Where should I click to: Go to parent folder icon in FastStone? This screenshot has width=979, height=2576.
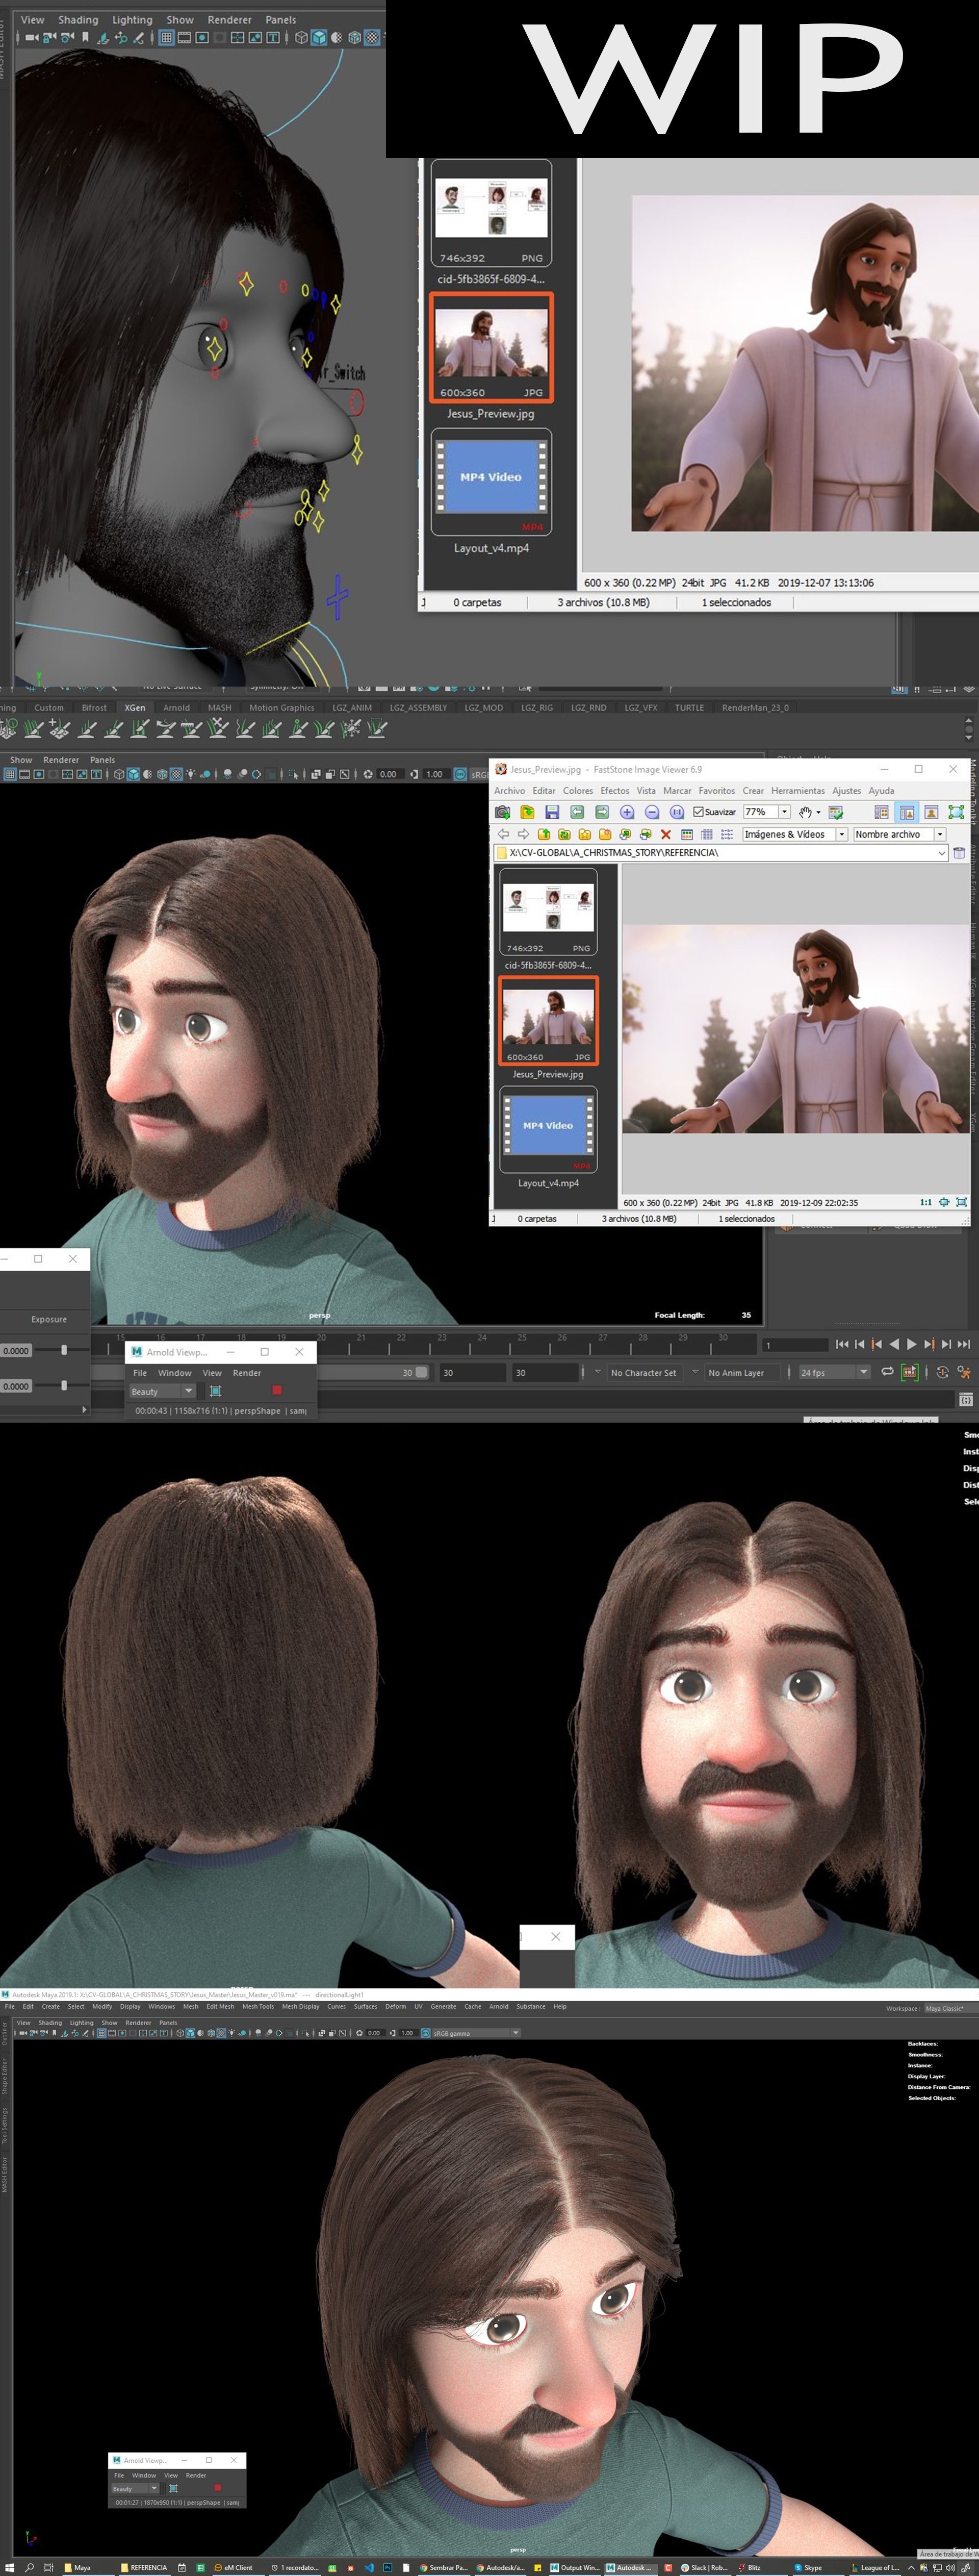544,834
